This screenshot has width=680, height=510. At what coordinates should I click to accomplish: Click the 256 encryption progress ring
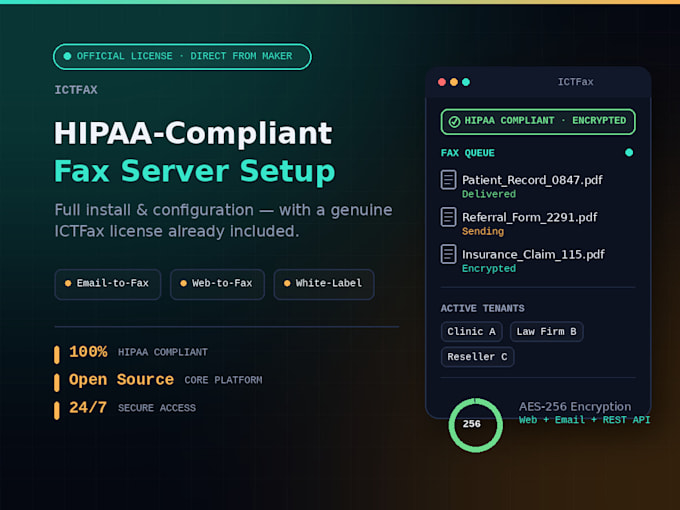(476, 425)
